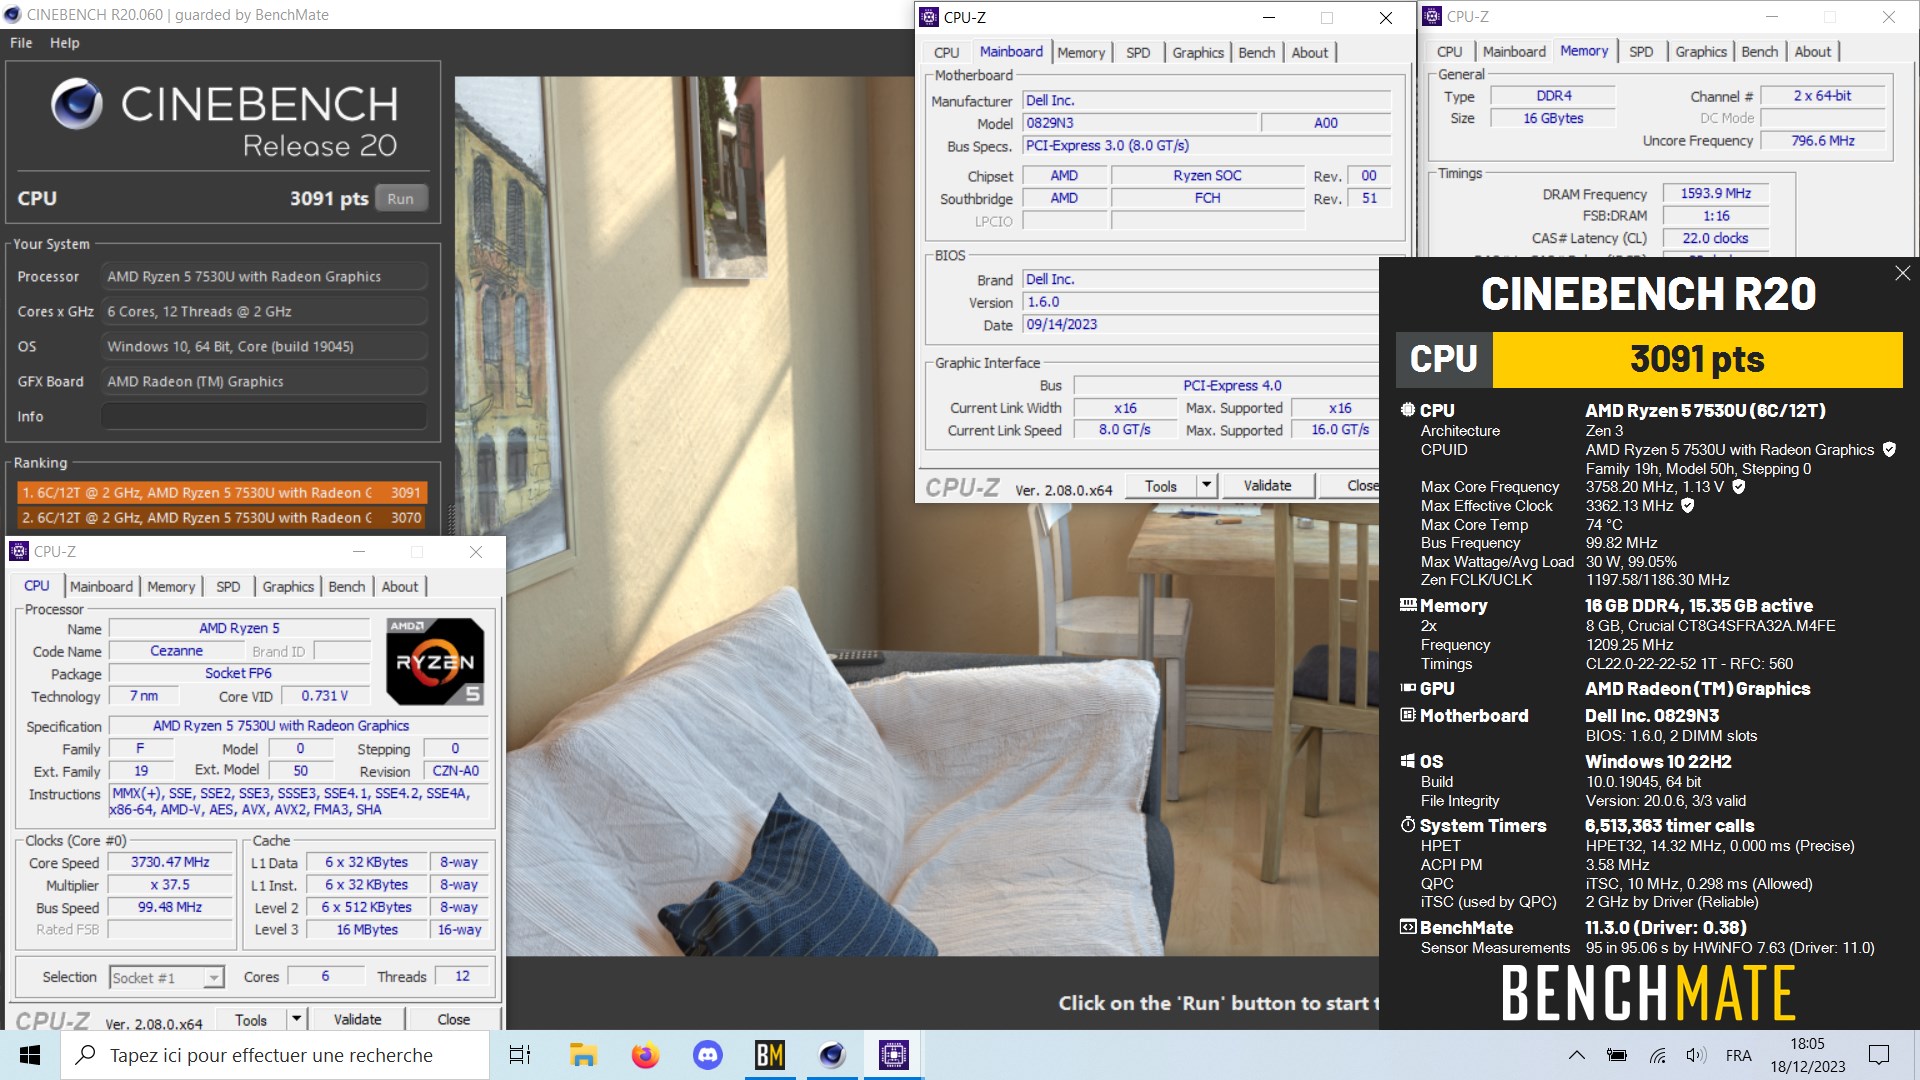Viewport: 1920px width, 1080px height.
Task: Click Validate in Mainboard CPU-Z window
Action: click(x=1267, y=486)
